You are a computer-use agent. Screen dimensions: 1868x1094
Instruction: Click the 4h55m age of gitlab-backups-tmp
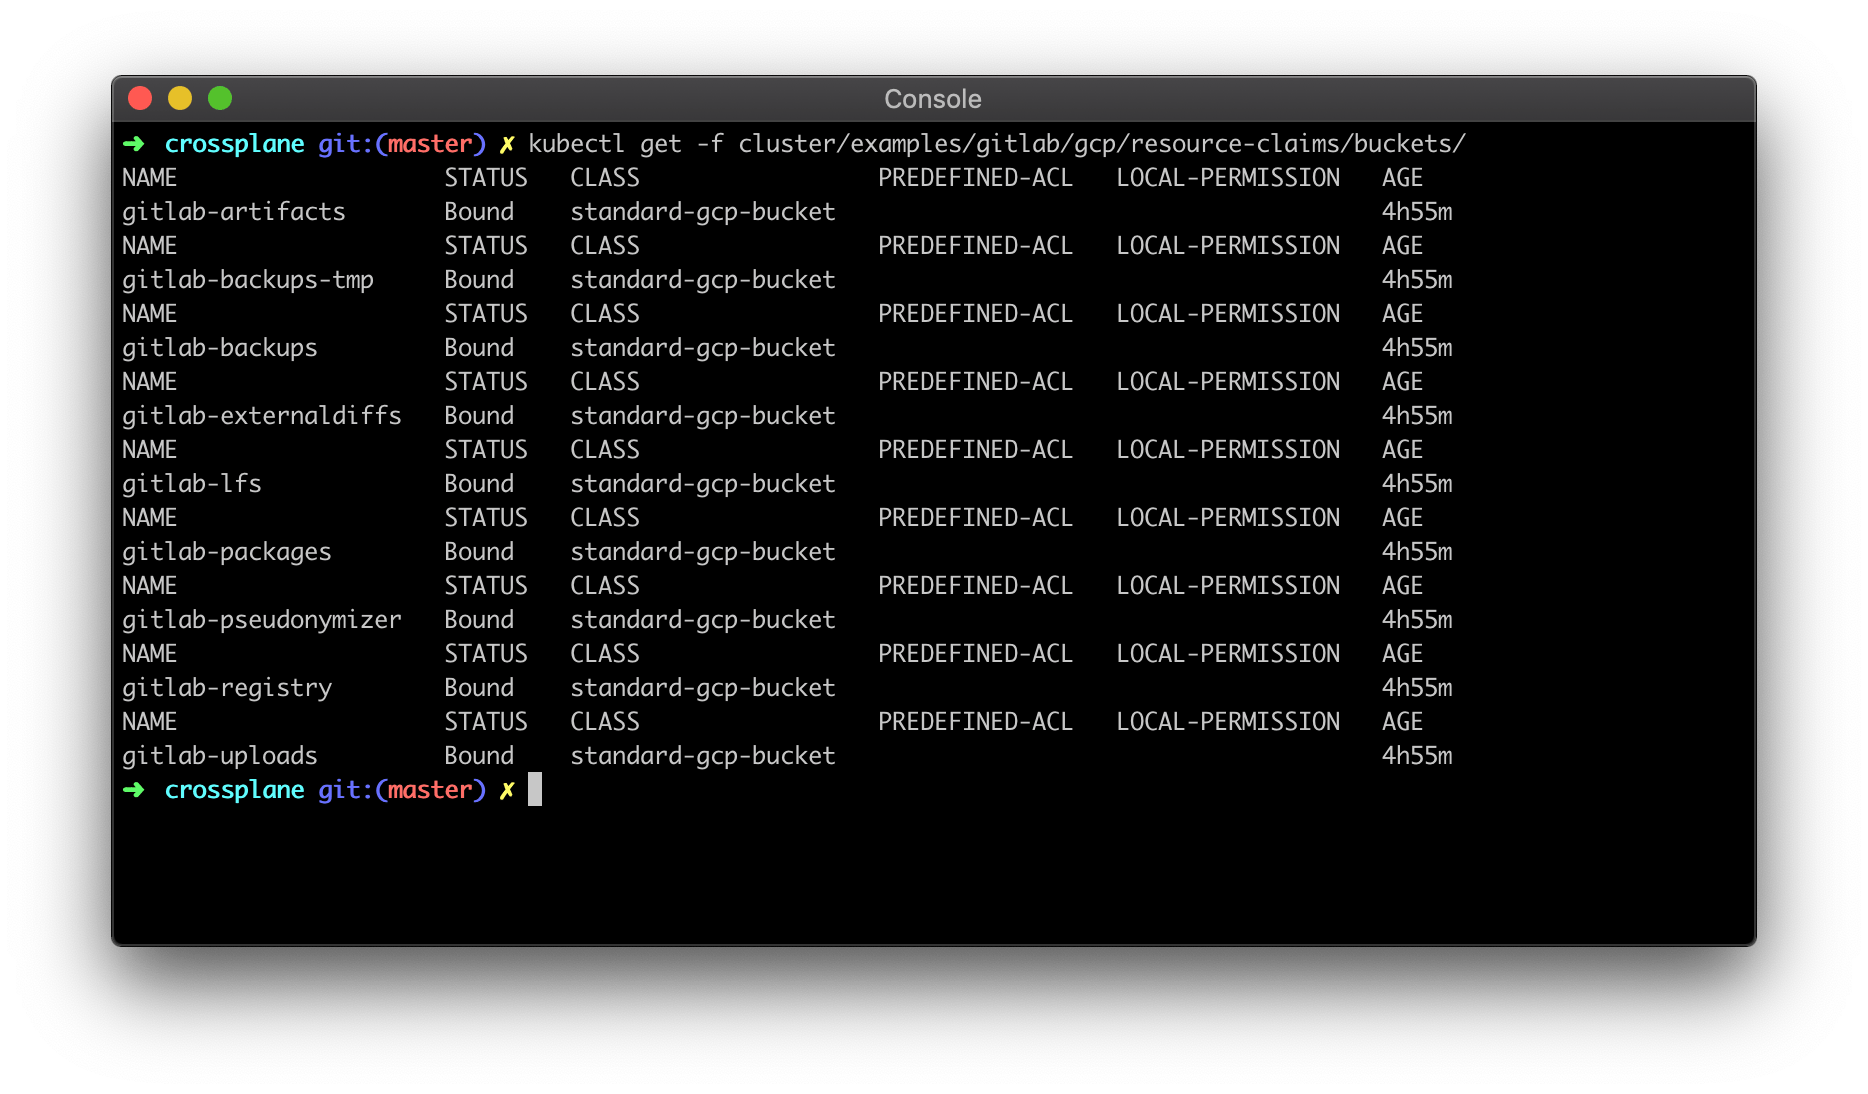click(x=1417, y=280)
